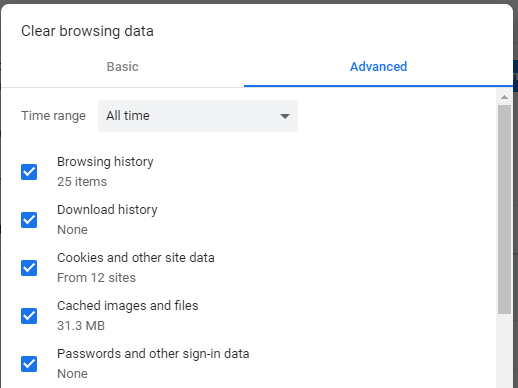Uncheck the Browsing history checkbox
This screenshot has width=518, height=388.
click(29, 172)
